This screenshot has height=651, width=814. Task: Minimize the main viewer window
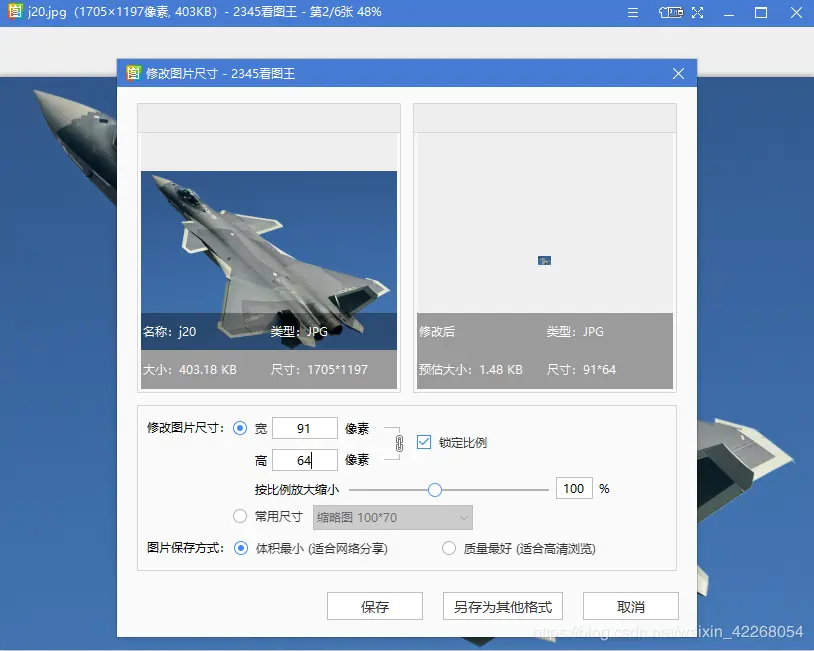[x=729, y=13]
